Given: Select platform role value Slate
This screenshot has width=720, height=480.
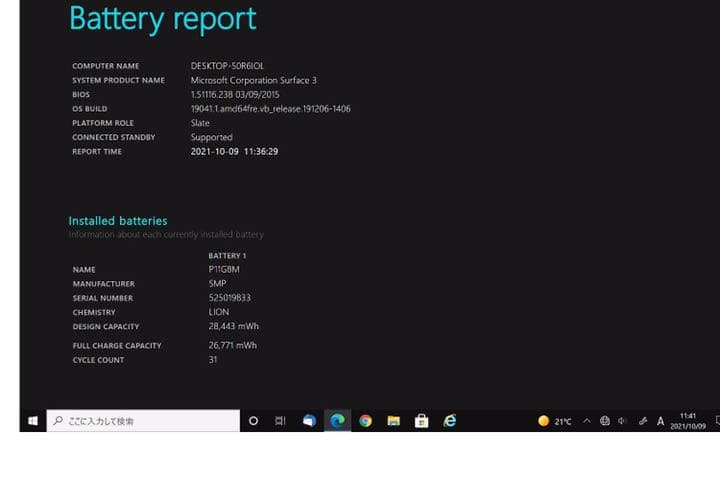Looking at the screenshot, I should (x=200, y=123).
